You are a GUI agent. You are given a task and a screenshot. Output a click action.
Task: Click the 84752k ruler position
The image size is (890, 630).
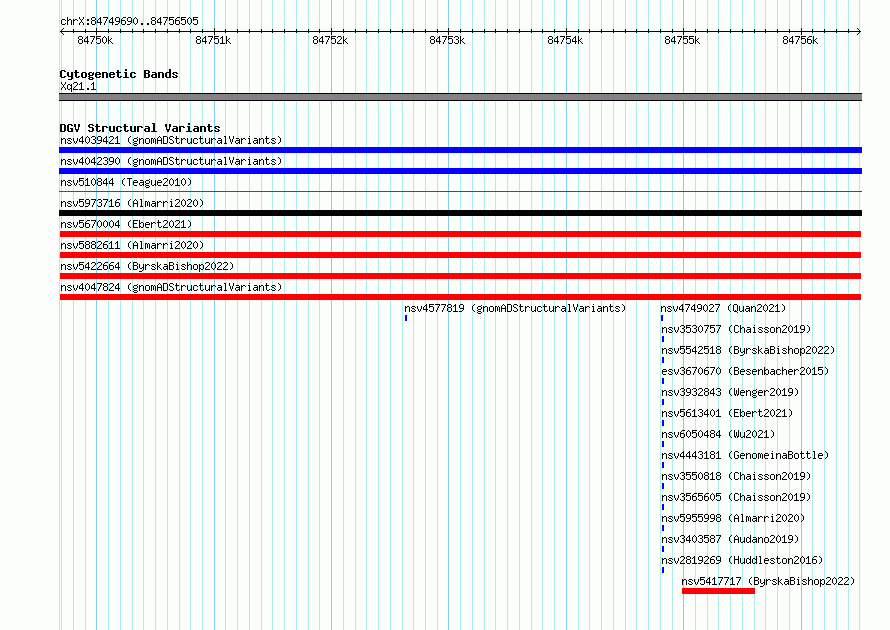[330, 40]
